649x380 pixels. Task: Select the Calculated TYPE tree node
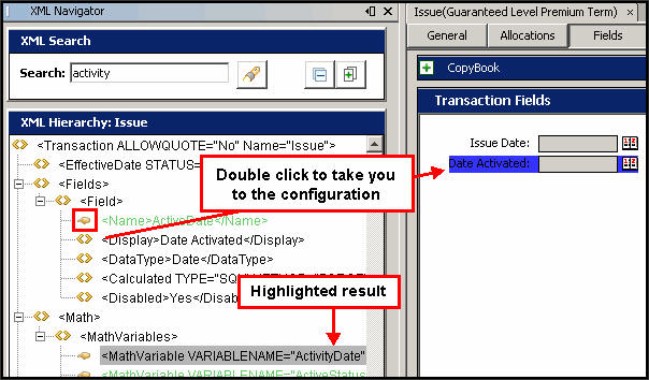coord(170,279)
